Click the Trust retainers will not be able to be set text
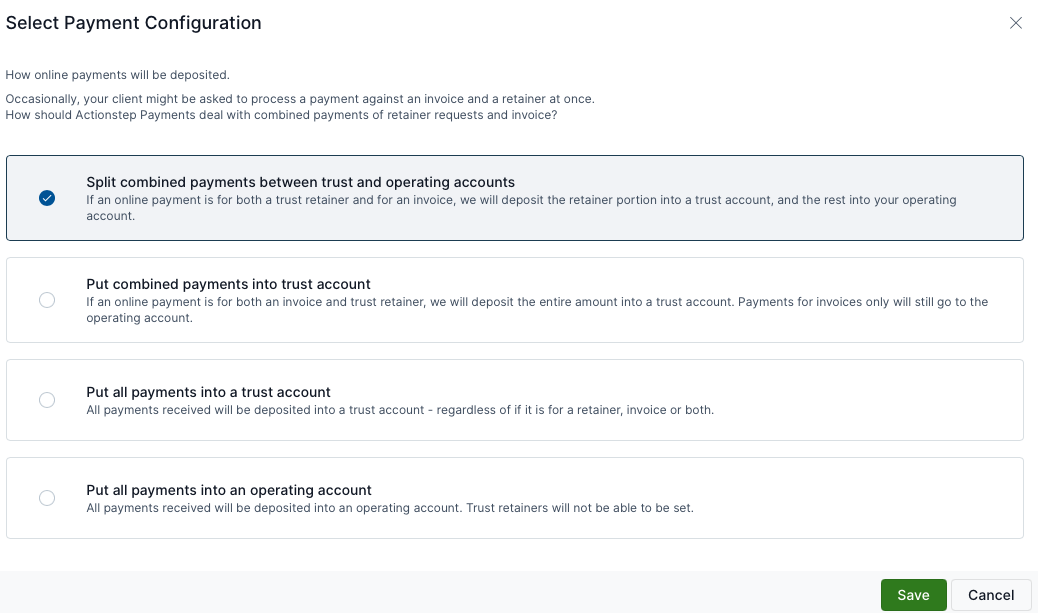This screenshot has height=613, width=1038. click(x=580, y=508)
